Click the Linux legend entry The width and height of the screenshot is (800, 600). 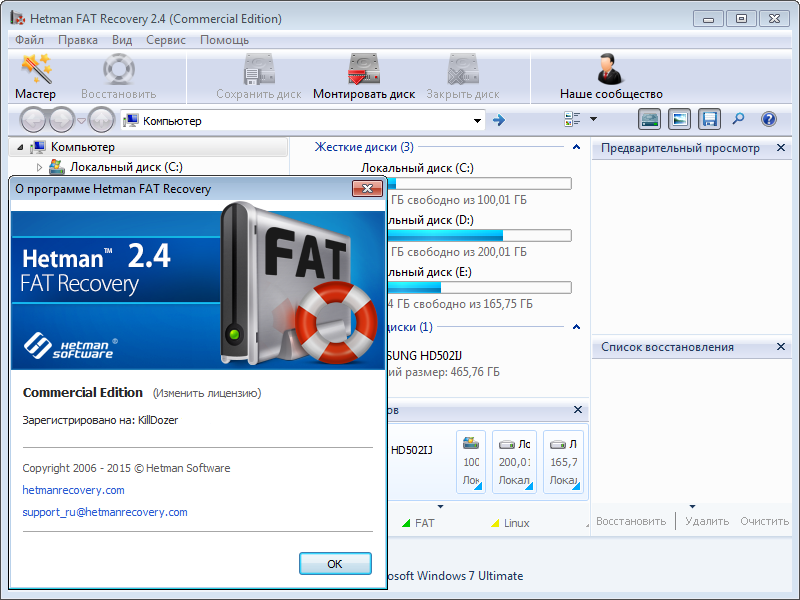pos(510,523)
